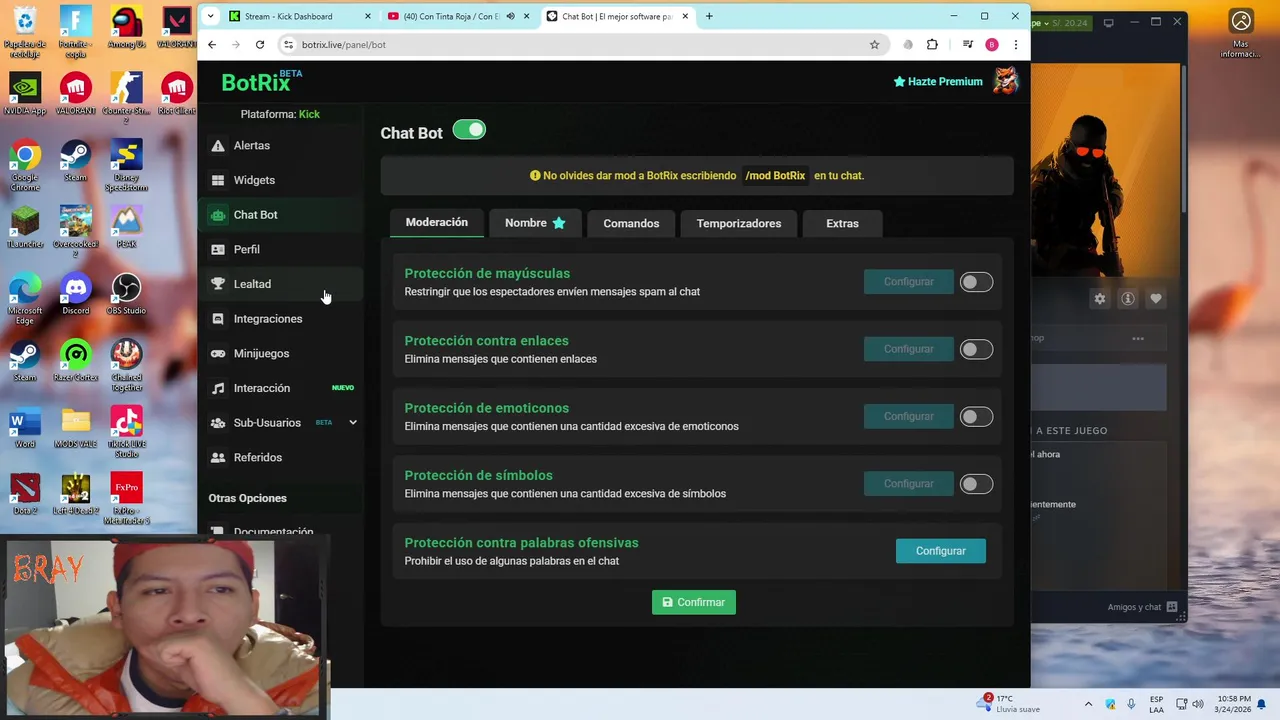
Task: Switch to Stream - Kick Dashboard tab
Action: [300, 16]
